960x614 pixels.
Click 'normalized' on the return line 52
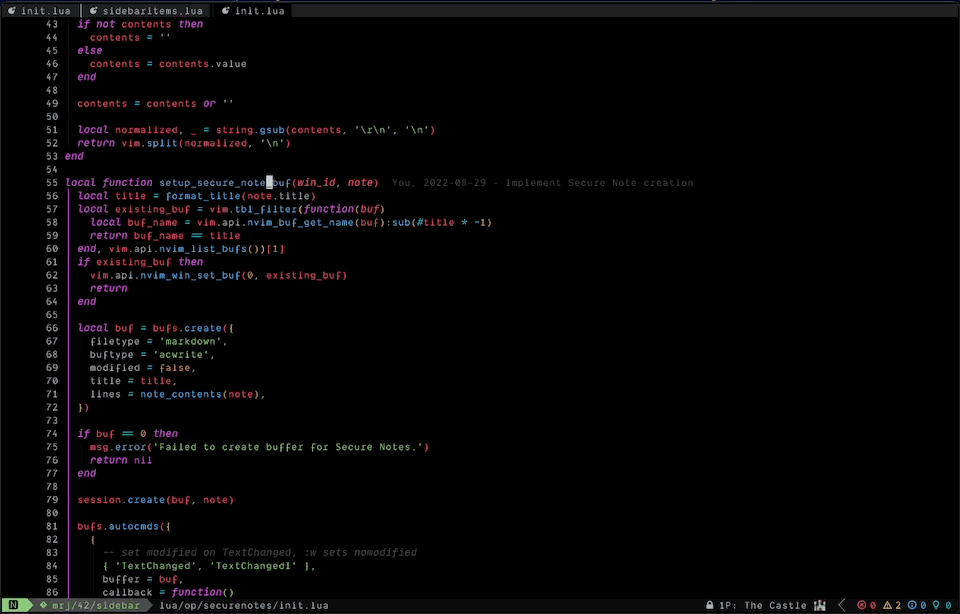(x=216, y=143)
